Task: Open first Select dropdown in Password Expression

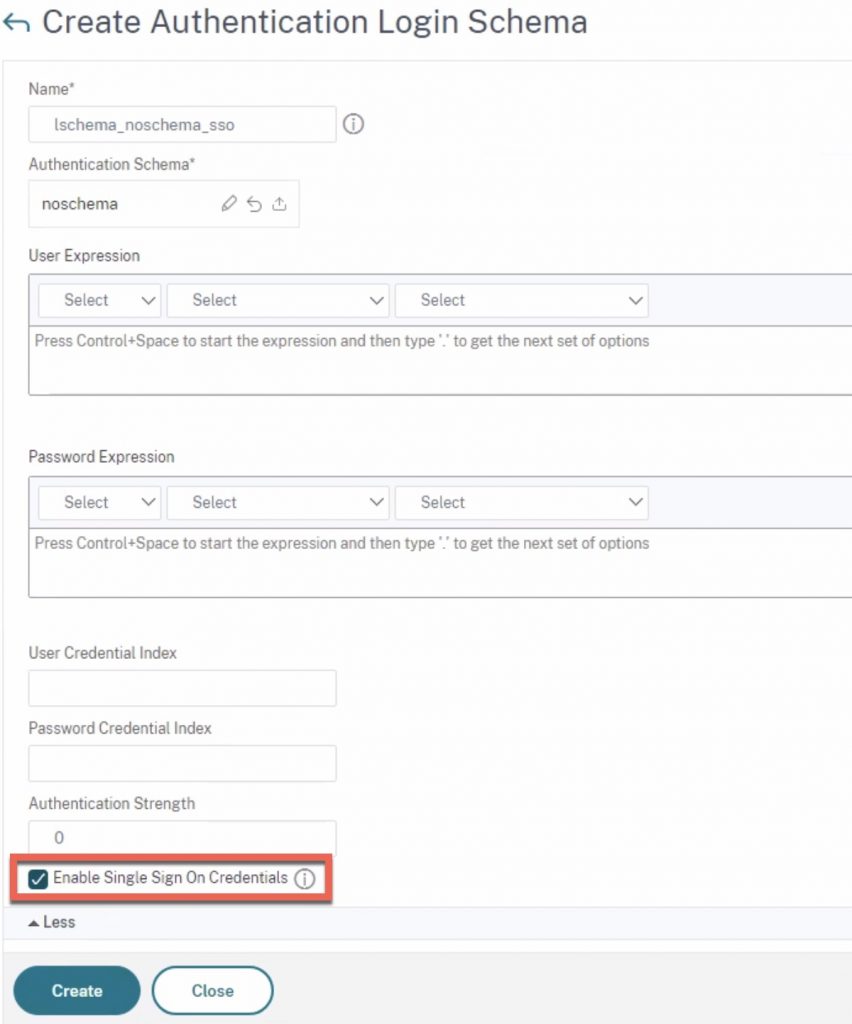Action: click(100, 502)
